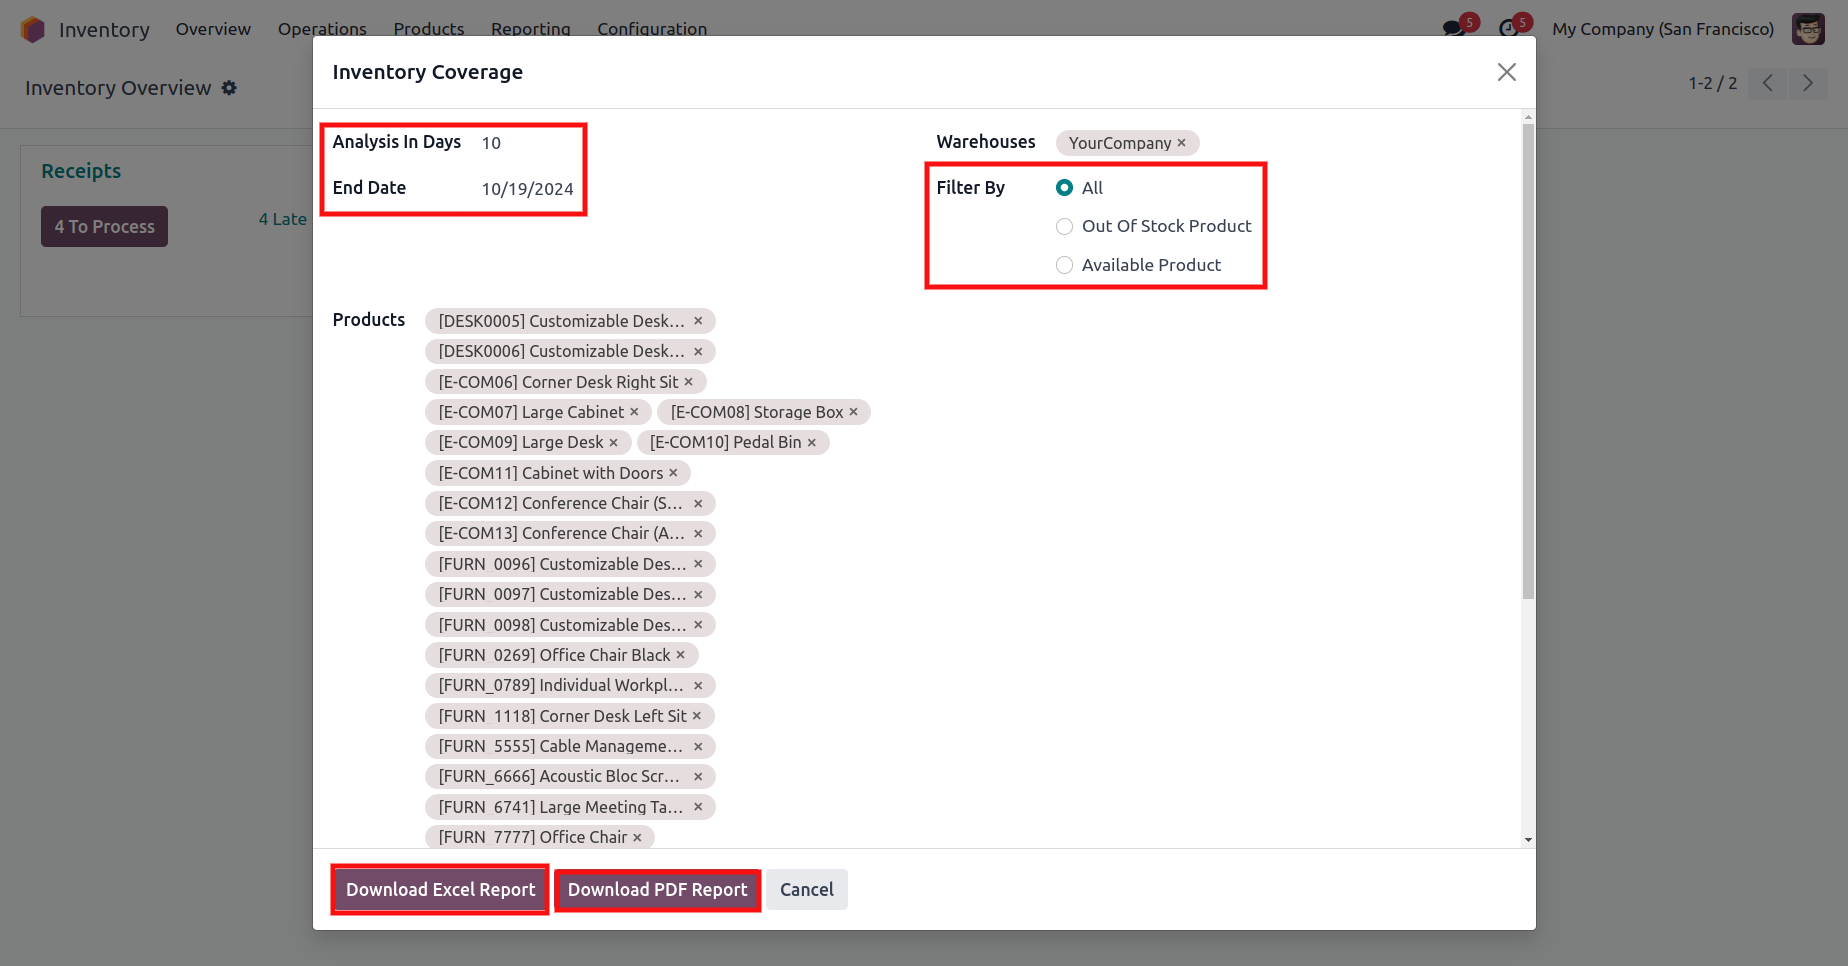Remove [E-COM13] Conference Chair tag
The height and width of the screenshot is (966, 1848).
(698, 533)
